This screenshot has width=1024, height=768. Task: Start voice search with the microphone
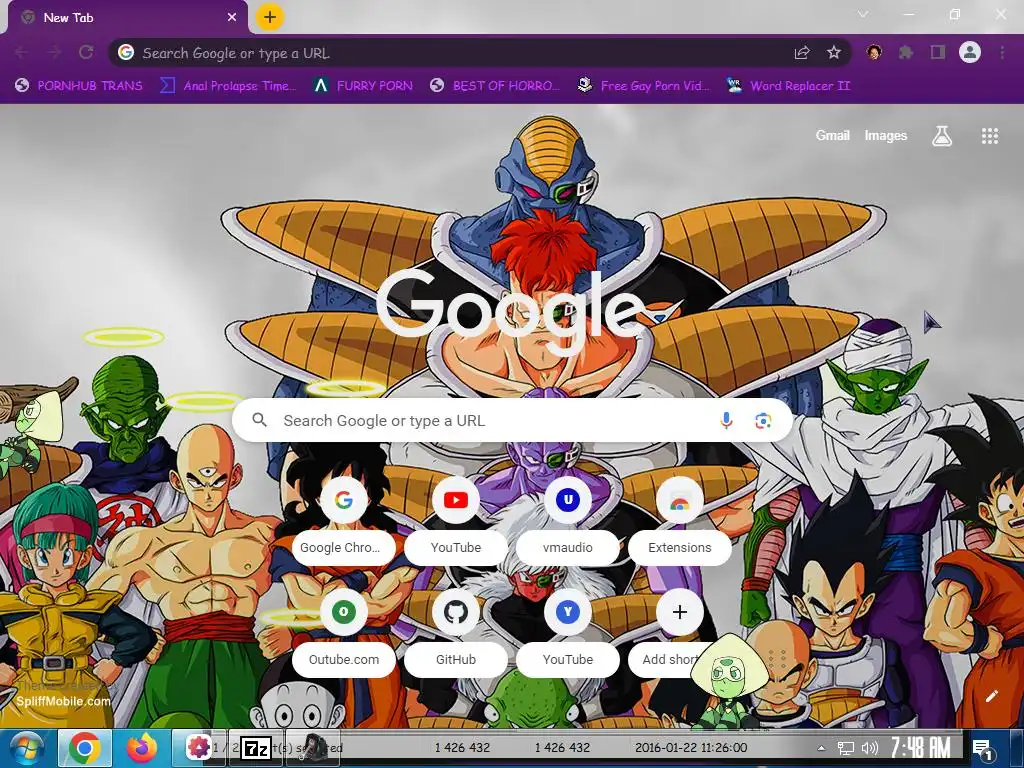tap(726, 421)
